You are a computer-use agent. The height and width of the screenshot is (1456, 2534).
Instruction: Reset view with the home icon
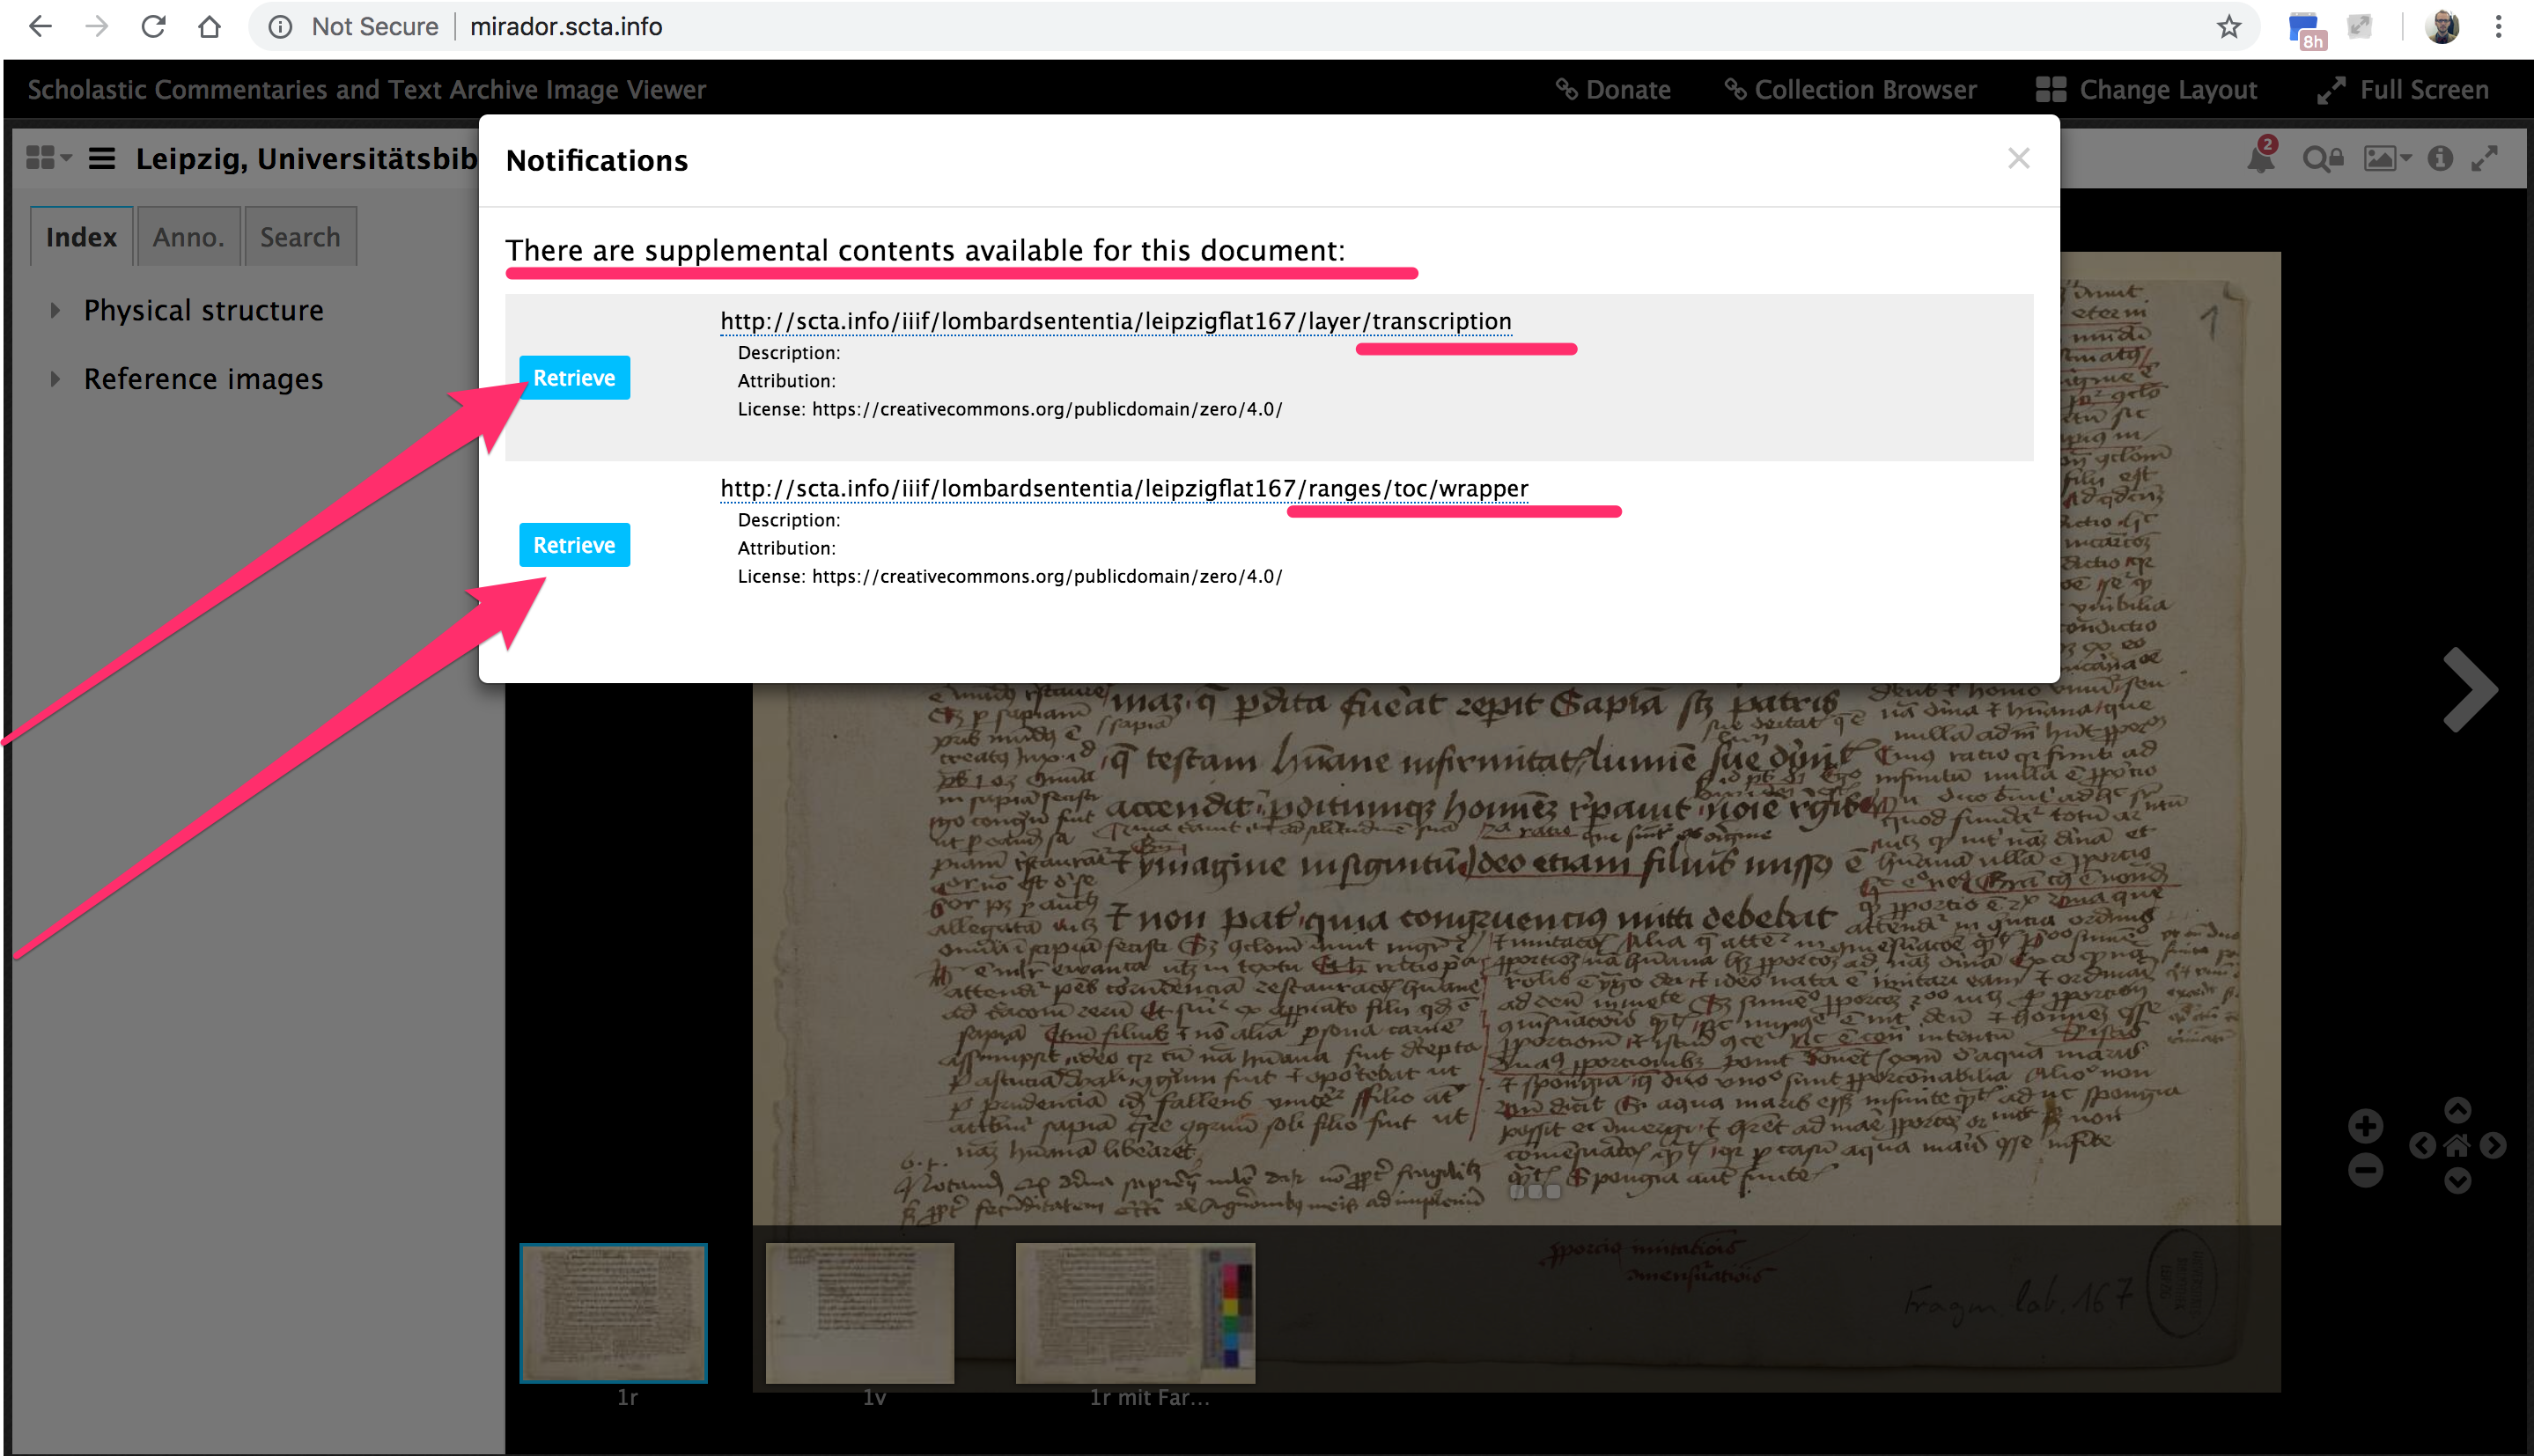pos(2457,1146)
